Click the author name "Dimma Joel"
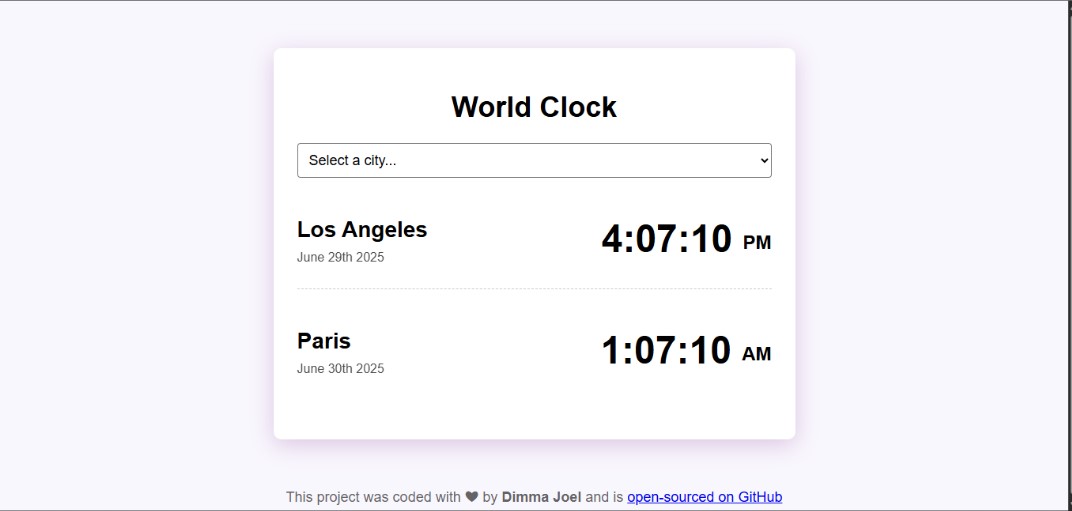Screen dimensions: 1072x511 (541, 497)
